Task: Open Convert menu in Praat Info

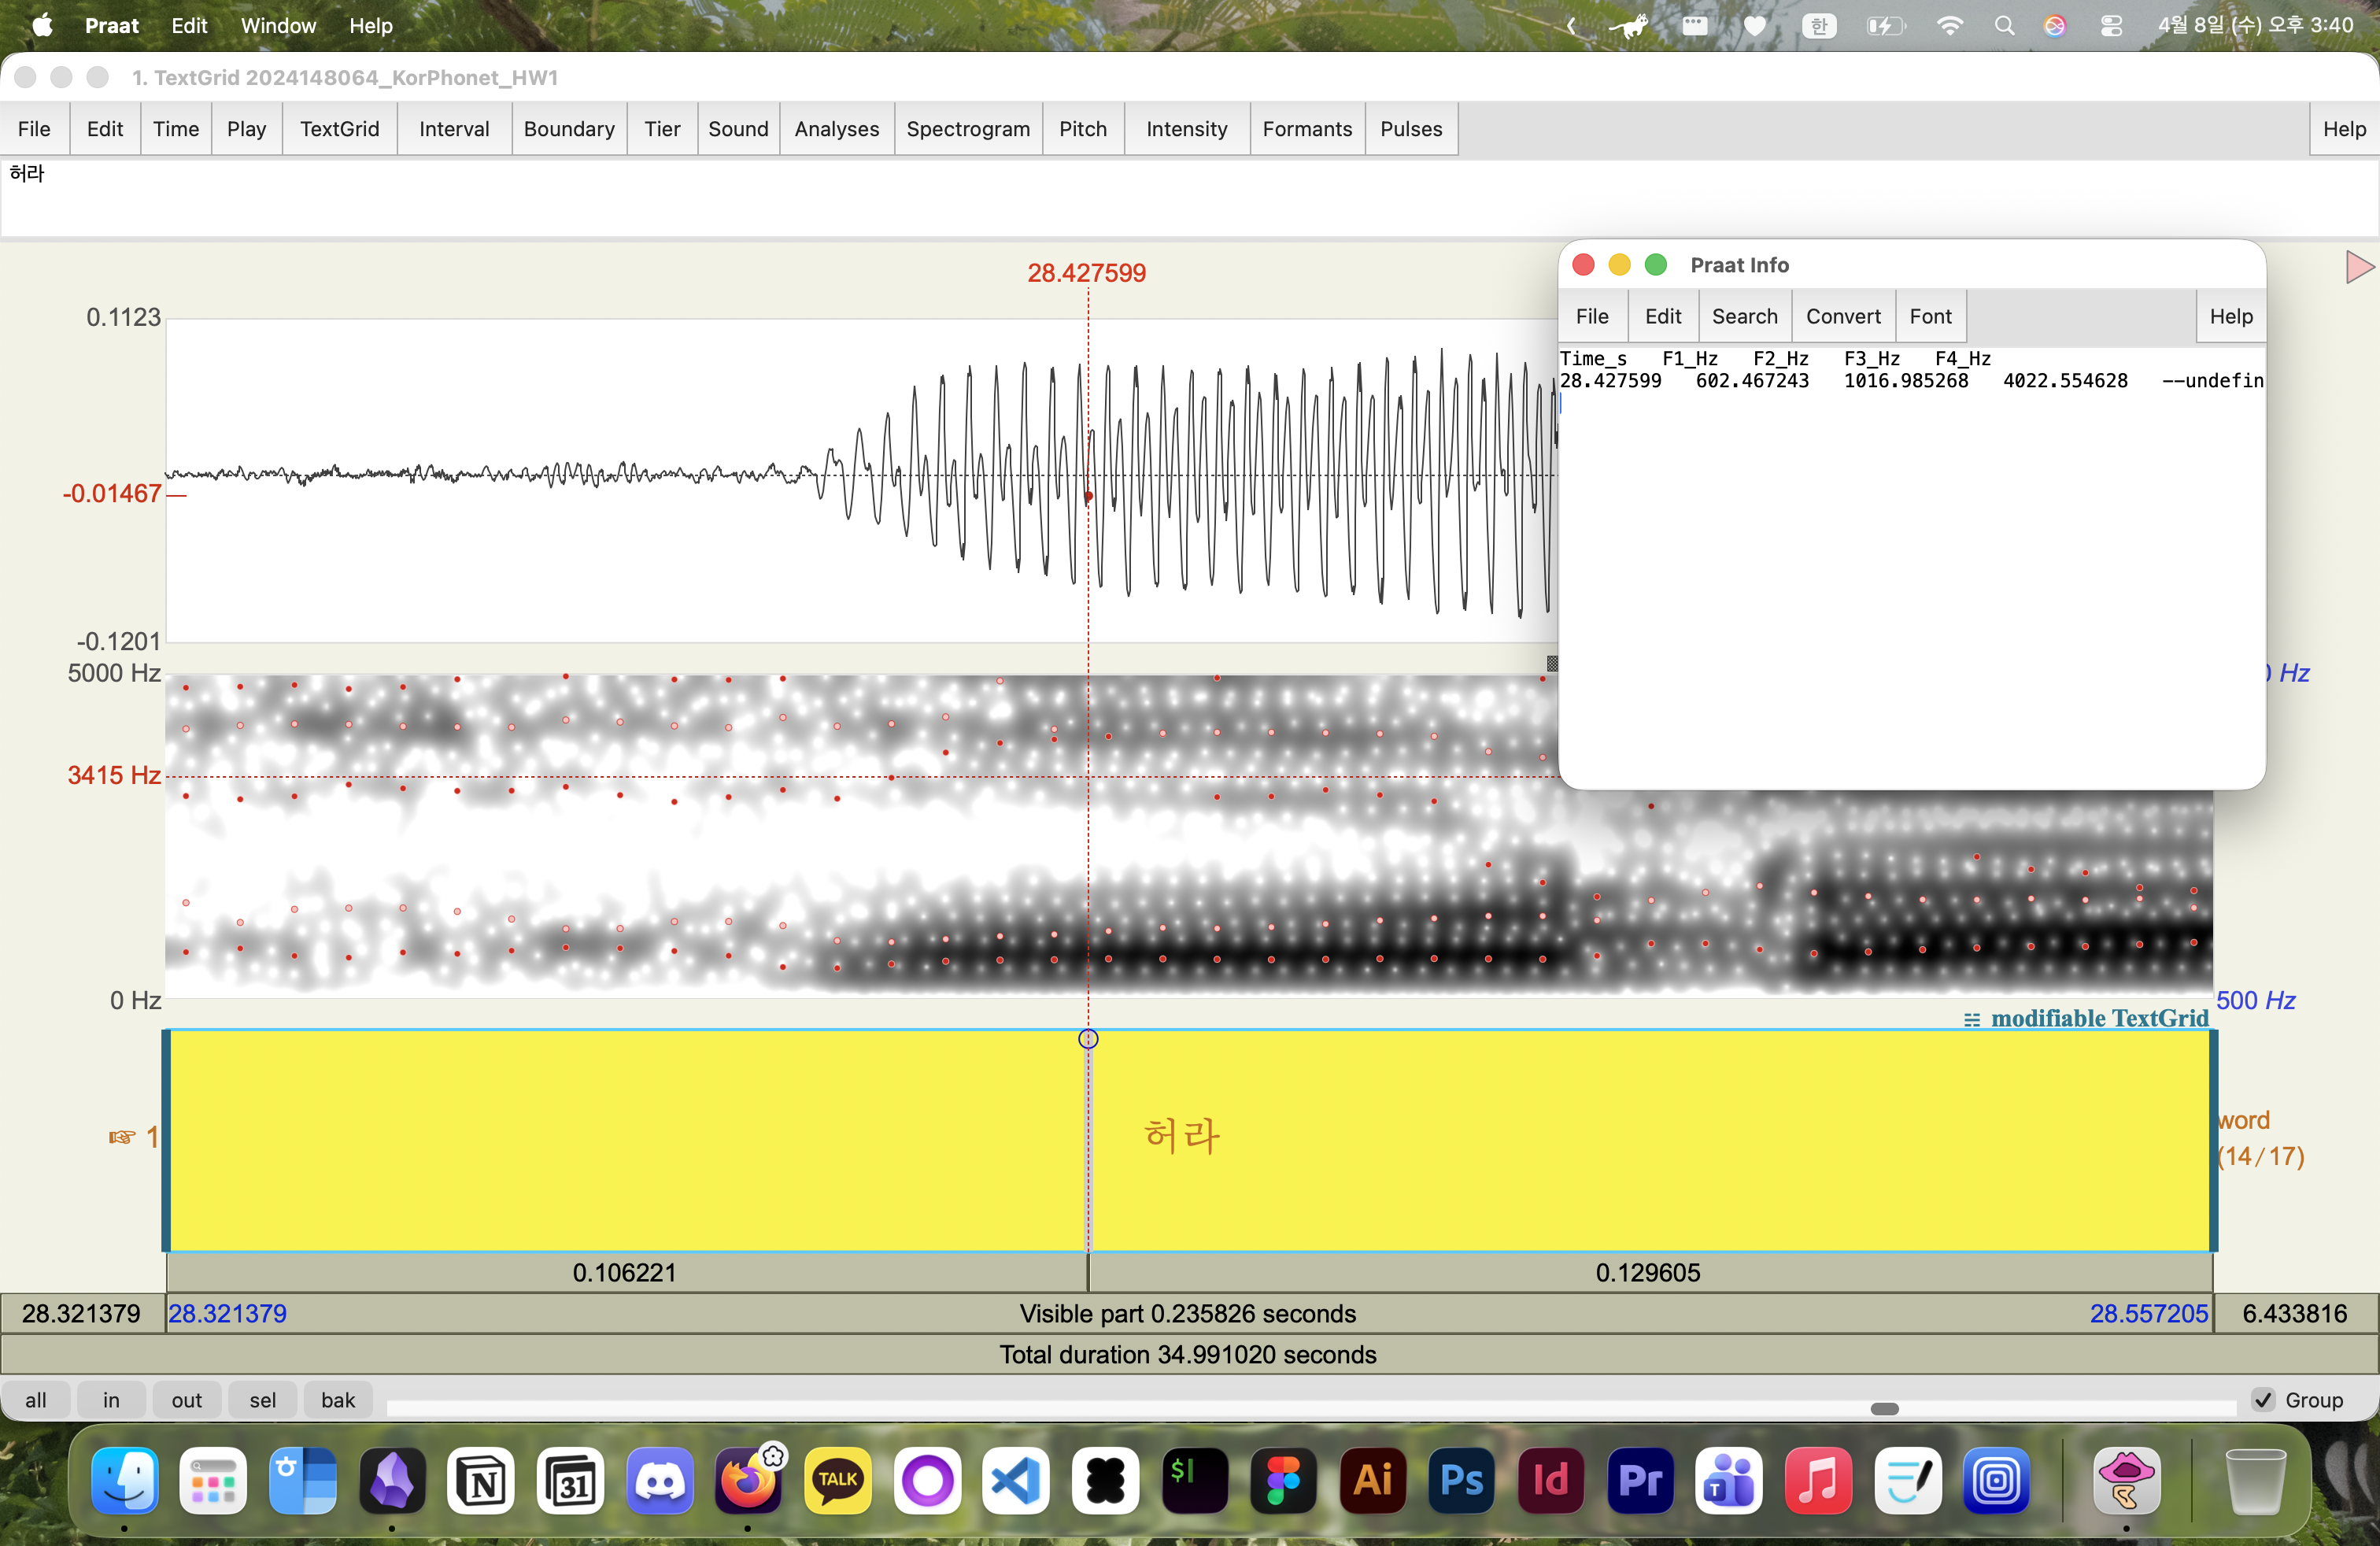Action: click(1842, 316)
